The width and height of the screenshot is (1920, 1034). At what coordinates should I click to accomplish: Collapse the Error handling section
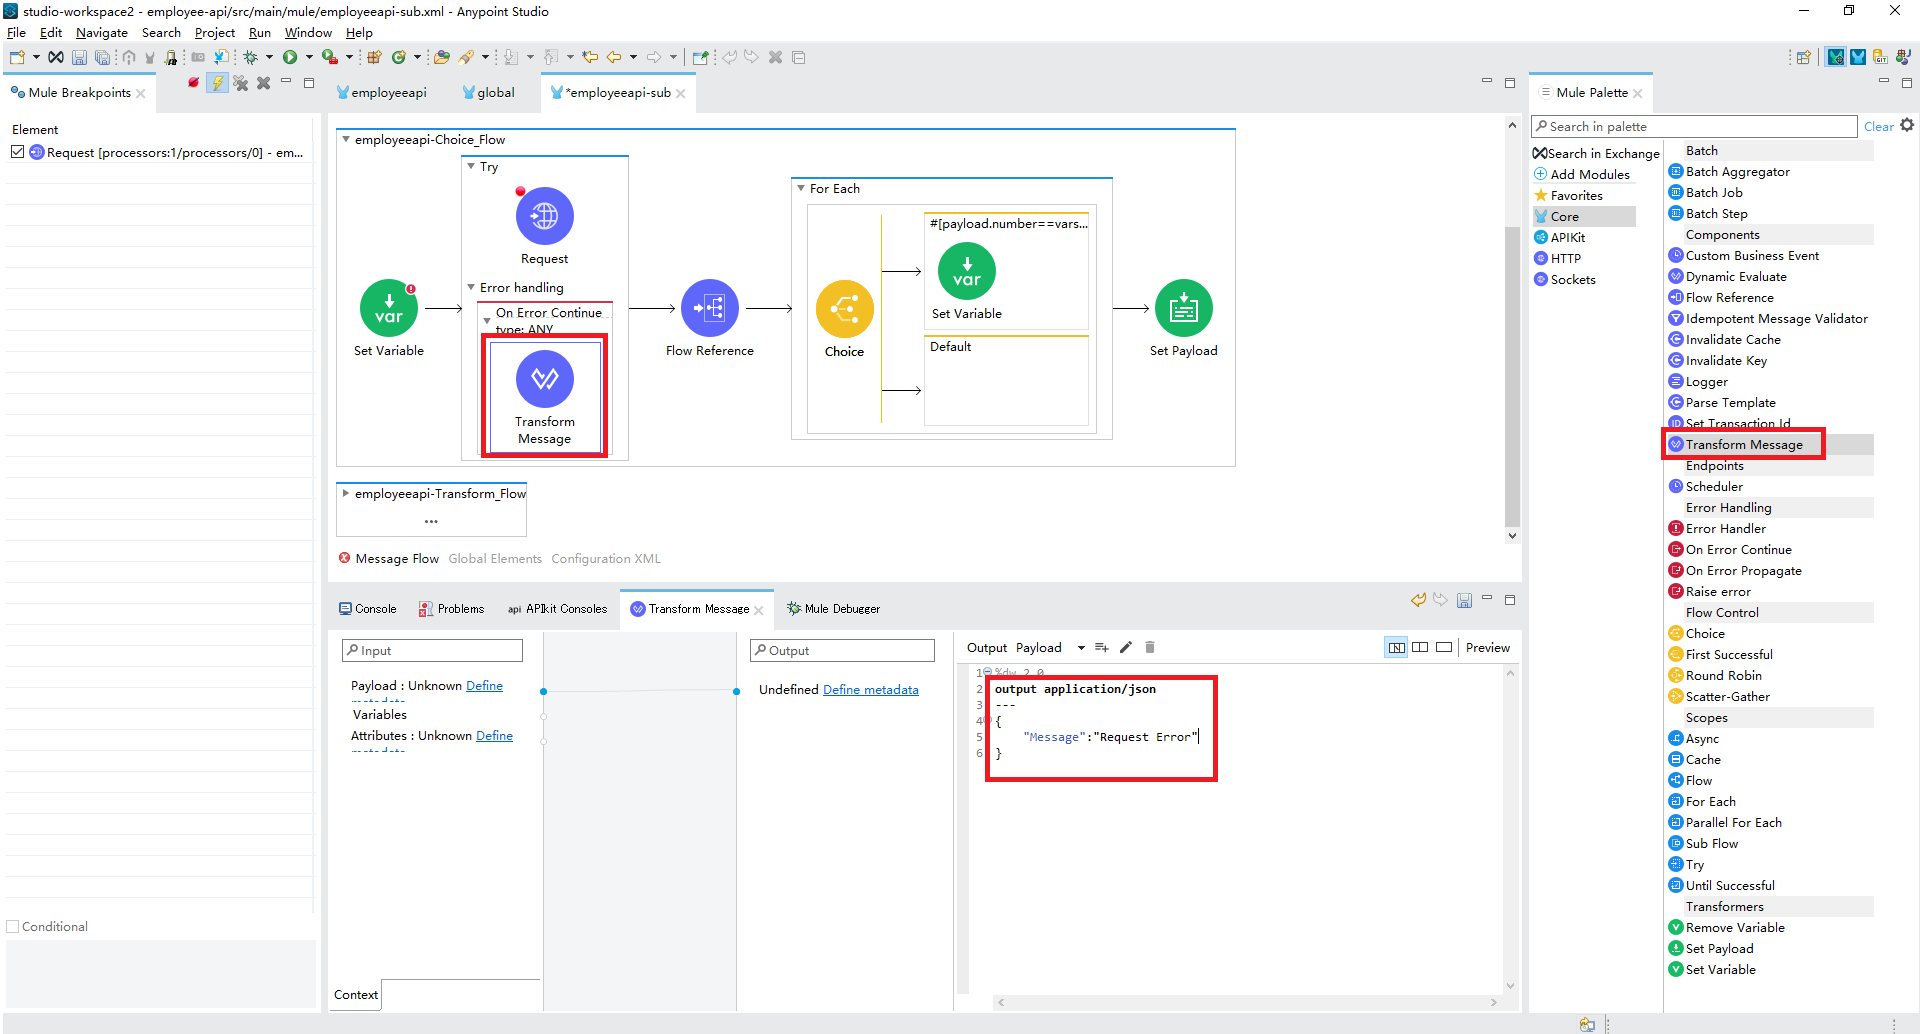tap(471, 287)
